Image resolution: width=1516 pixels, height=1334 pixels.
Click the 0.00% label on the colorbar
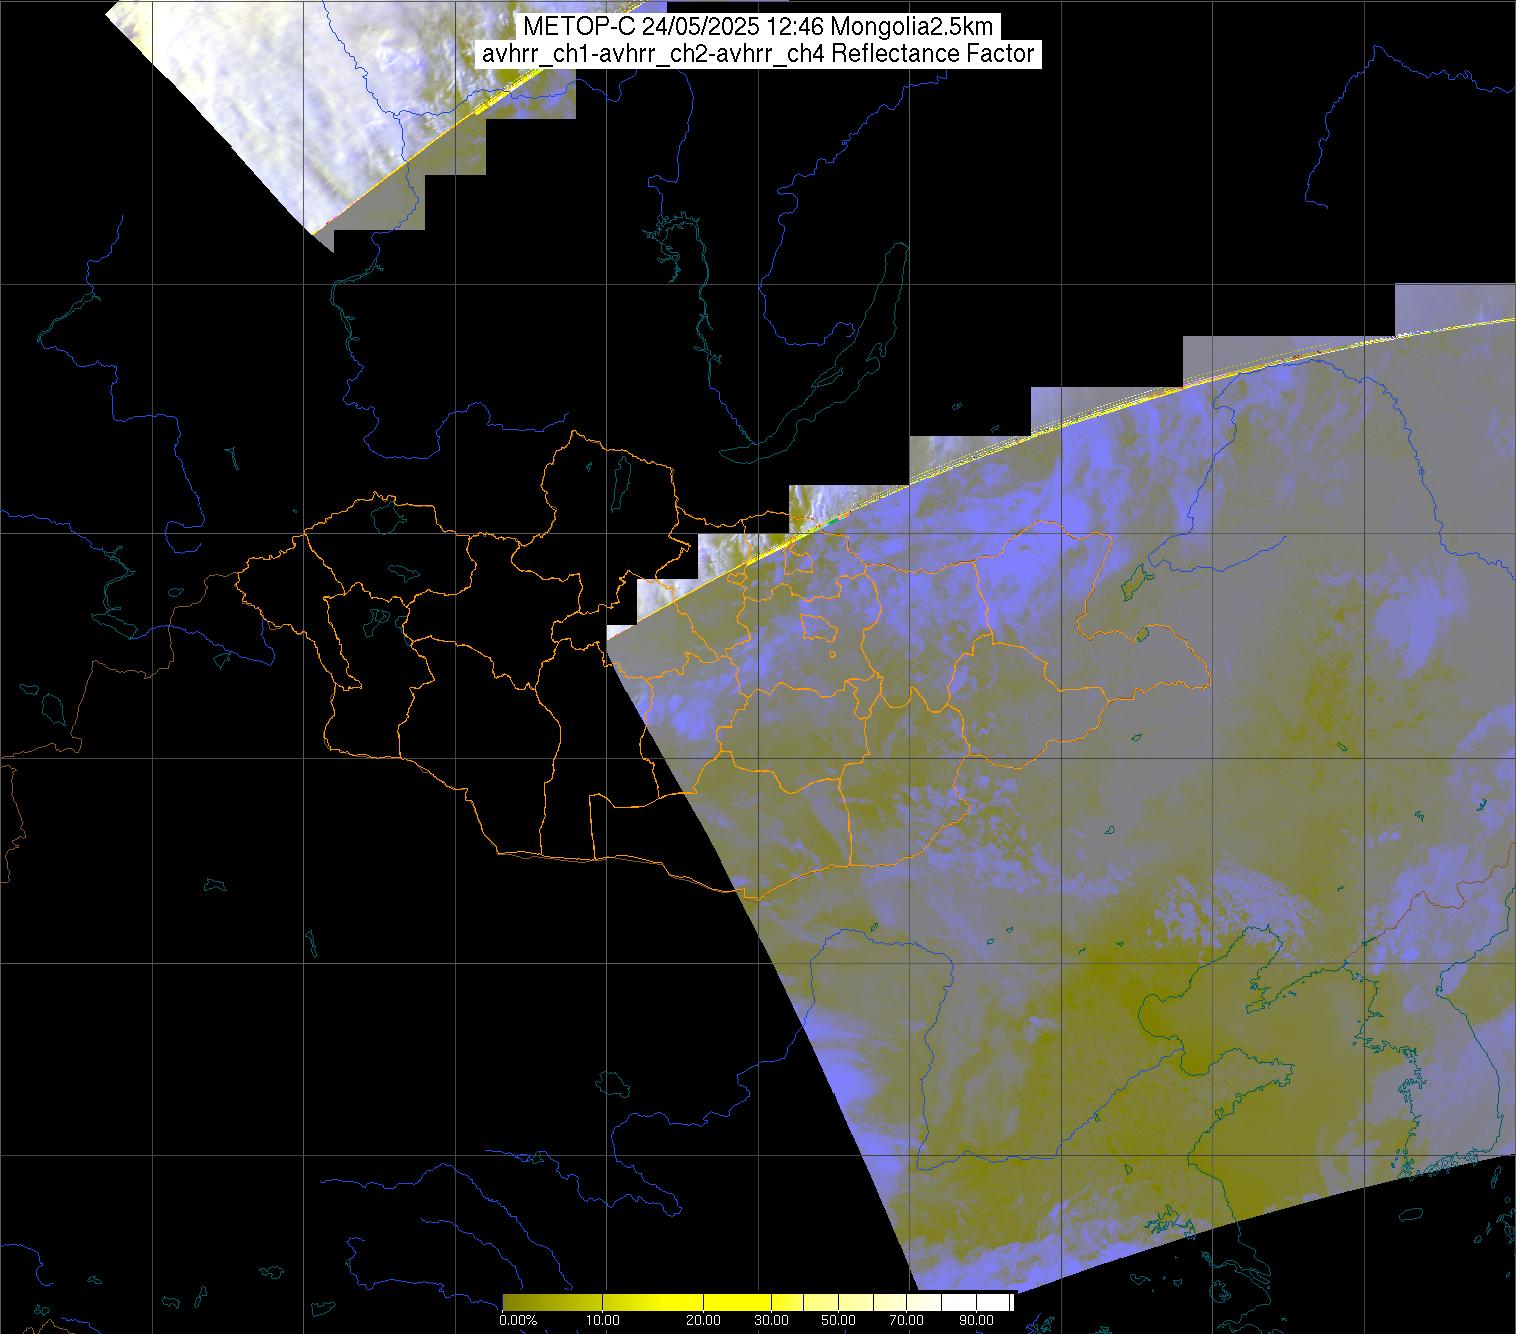[x=517, y=1321]
